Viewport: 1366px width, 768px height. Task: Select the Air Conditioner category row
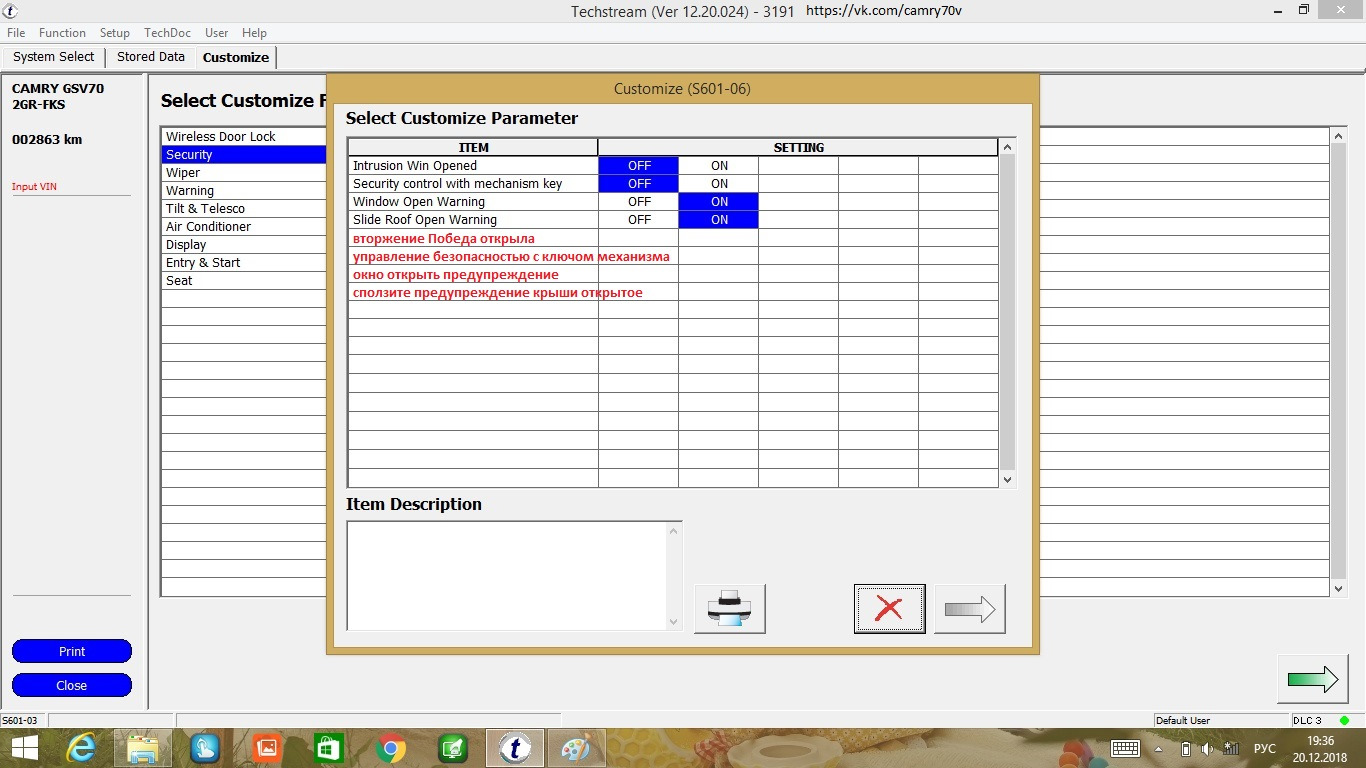244,227
